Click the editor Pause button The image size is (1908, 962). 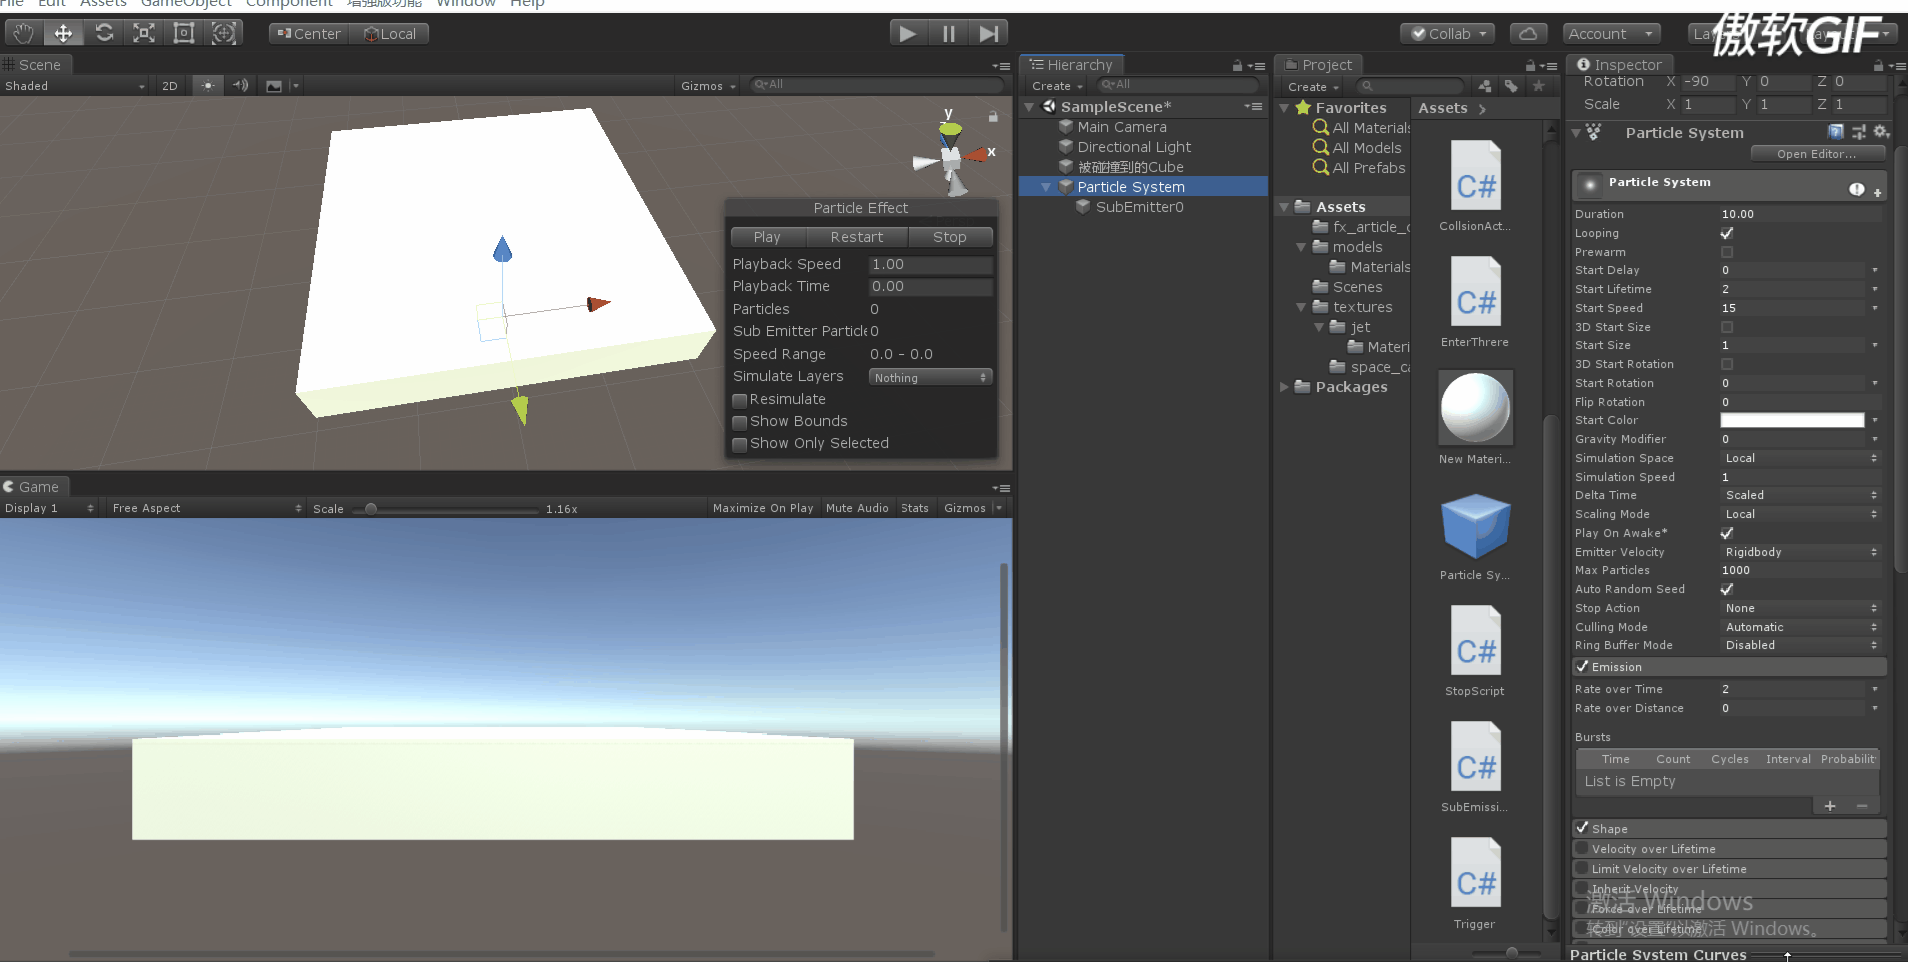click(x=948, y=33)
